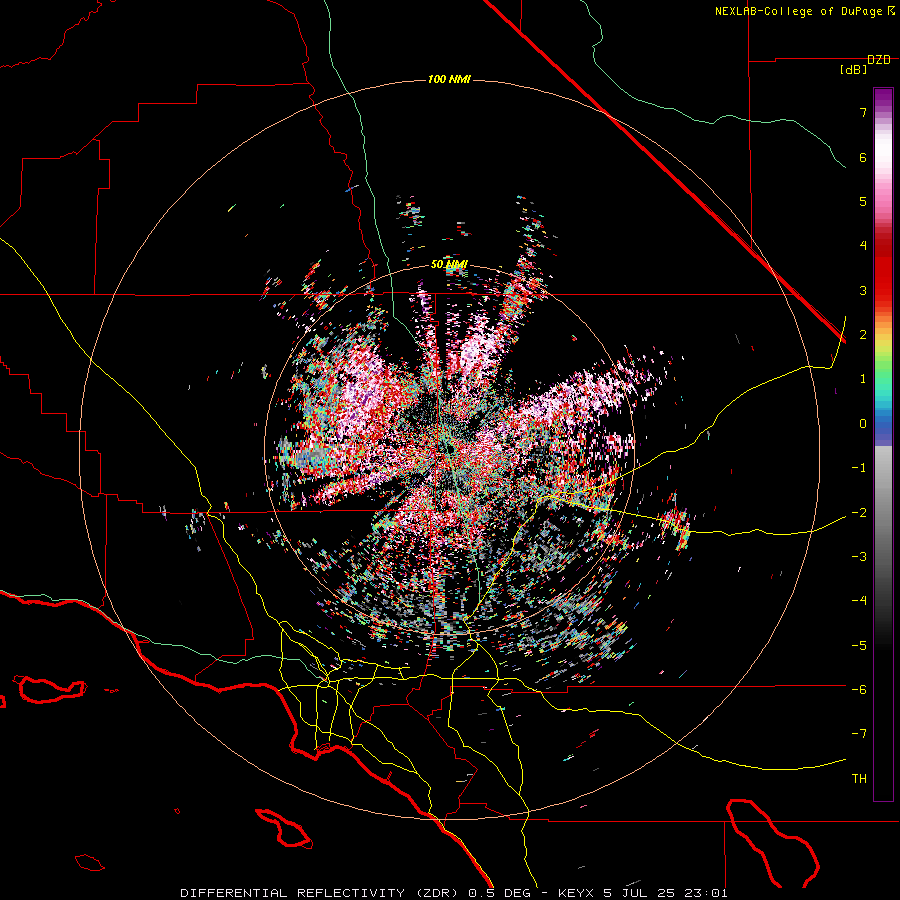Click the TH label on the color scale
This screenshot has height=900, width=900.
tap(859, 779)
